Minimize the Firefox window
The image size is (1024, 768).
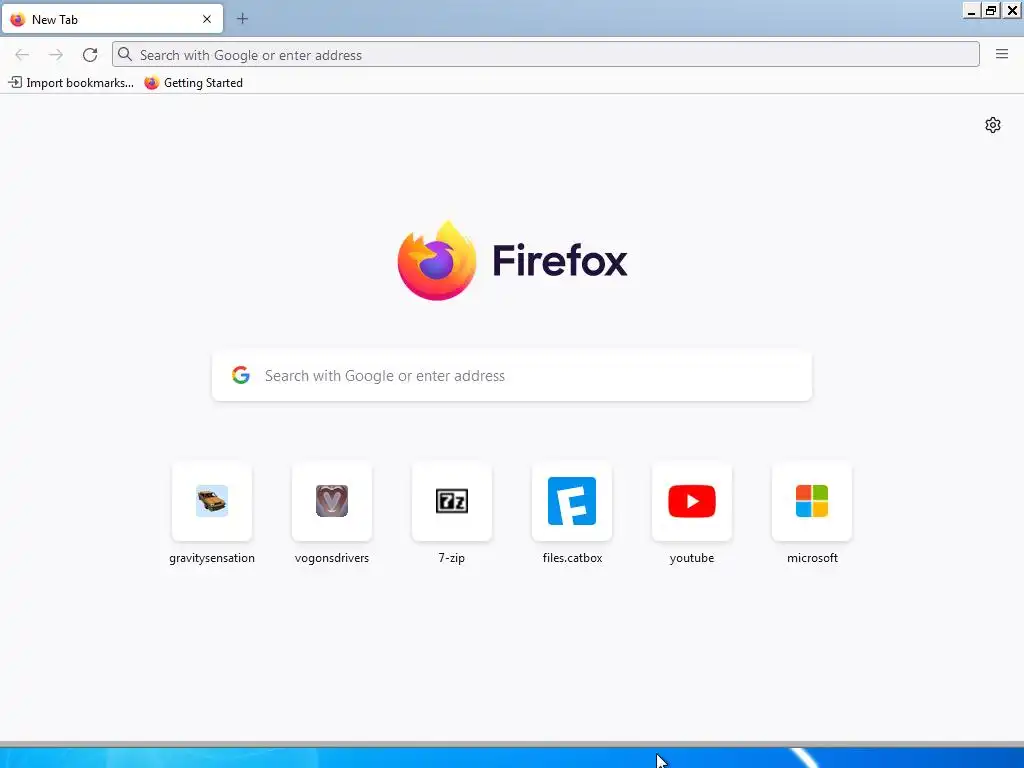point(972,10)
